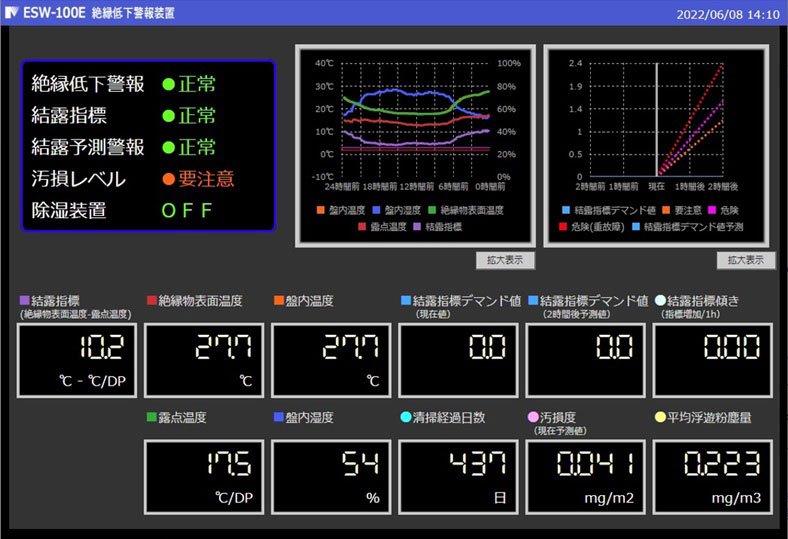Click the green 結露指標 status lamp
Viewport: 788px width, 539px height.
click(168, 116)
